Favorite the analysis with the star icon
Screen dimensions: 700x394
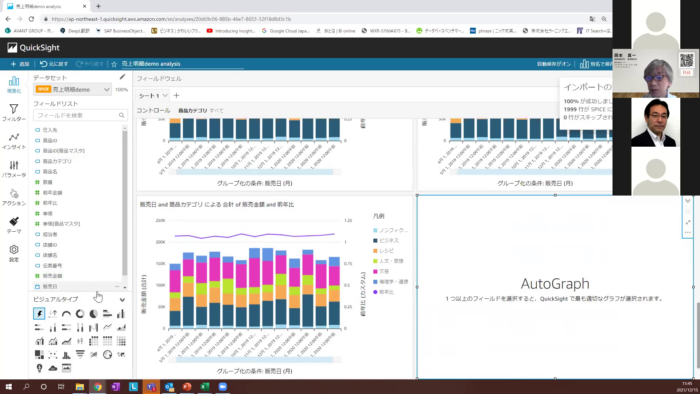click(114, 64)
